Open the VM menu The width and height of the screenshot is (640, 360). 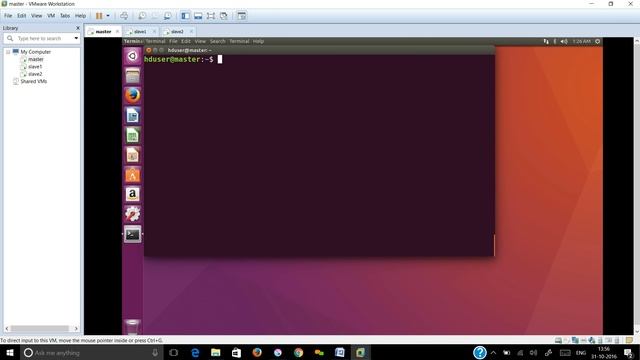point(51,16)
